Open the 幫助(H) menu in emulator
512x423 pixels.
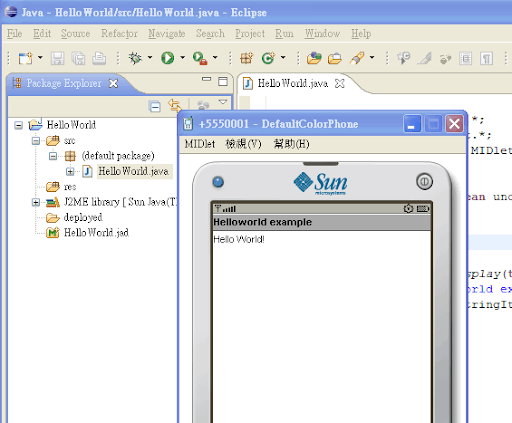pos(292,144)
